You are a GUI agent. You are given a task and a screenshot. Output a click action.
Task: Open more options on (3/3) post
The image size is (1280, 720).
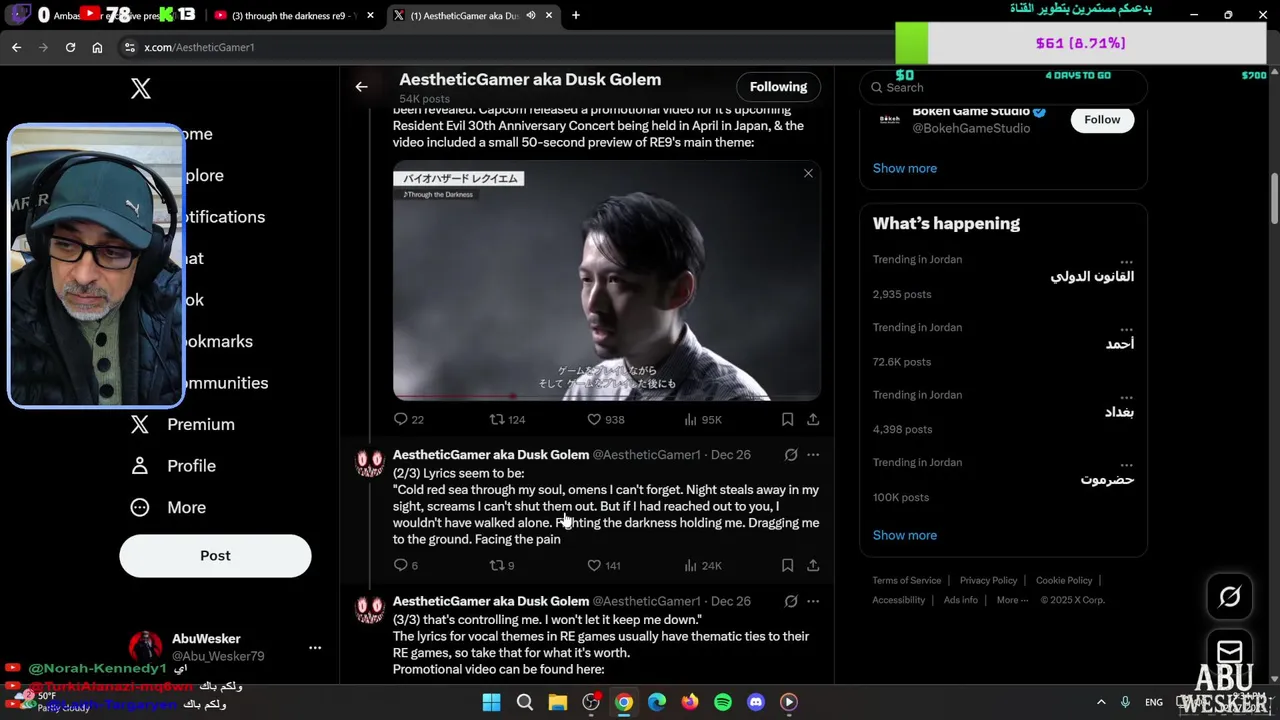pyautogui.click(x=813, y=601)
